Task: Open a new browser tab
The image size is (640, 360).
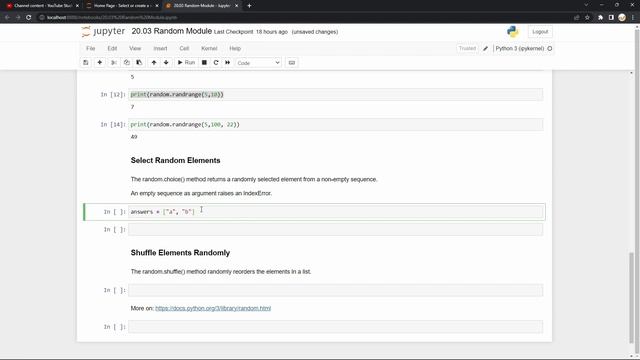Action: pyautogui.click(x=249, y=6)
